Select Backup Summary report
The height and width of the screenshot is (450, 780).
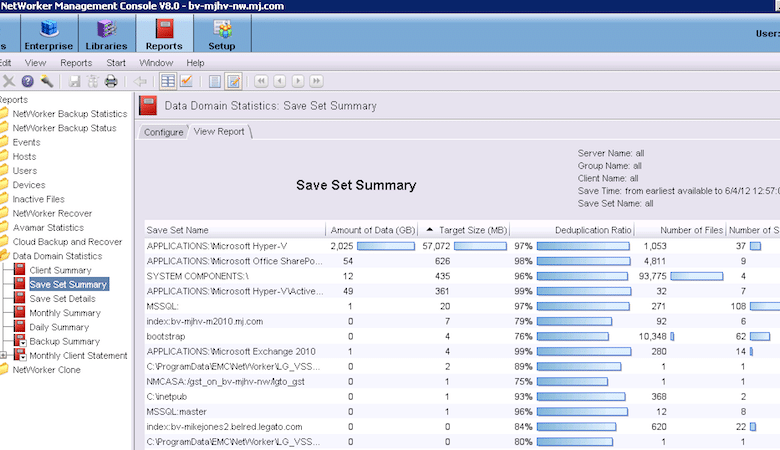(65, 342)
